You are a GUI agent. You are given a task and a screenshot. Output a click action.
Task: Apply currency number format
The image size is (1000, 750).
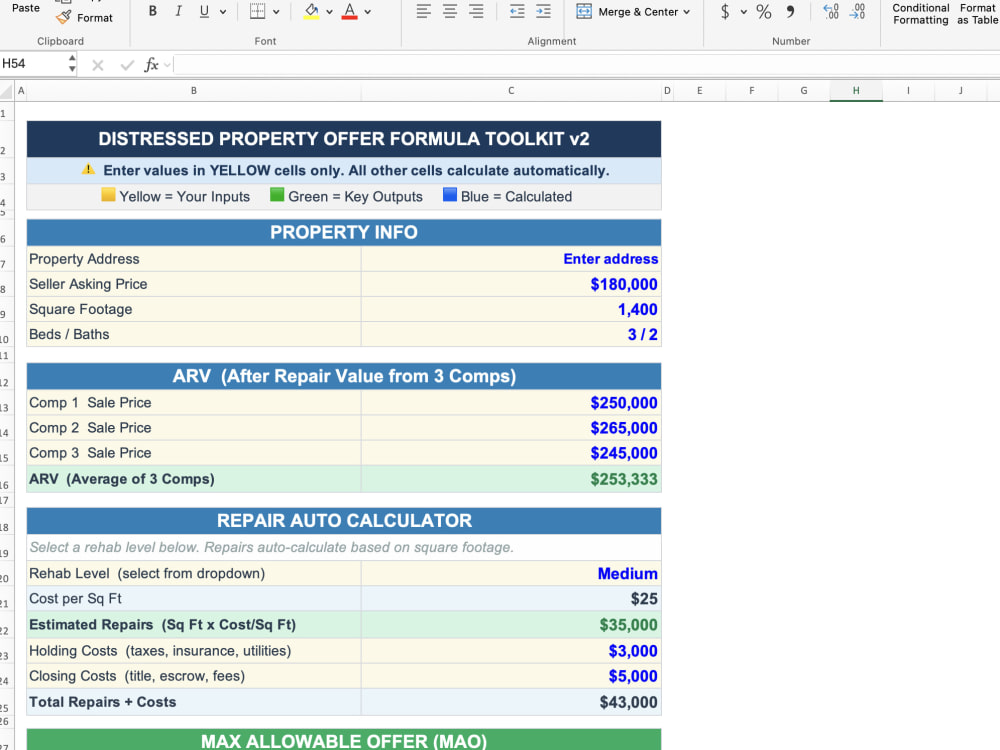click(x=725, y=11)
